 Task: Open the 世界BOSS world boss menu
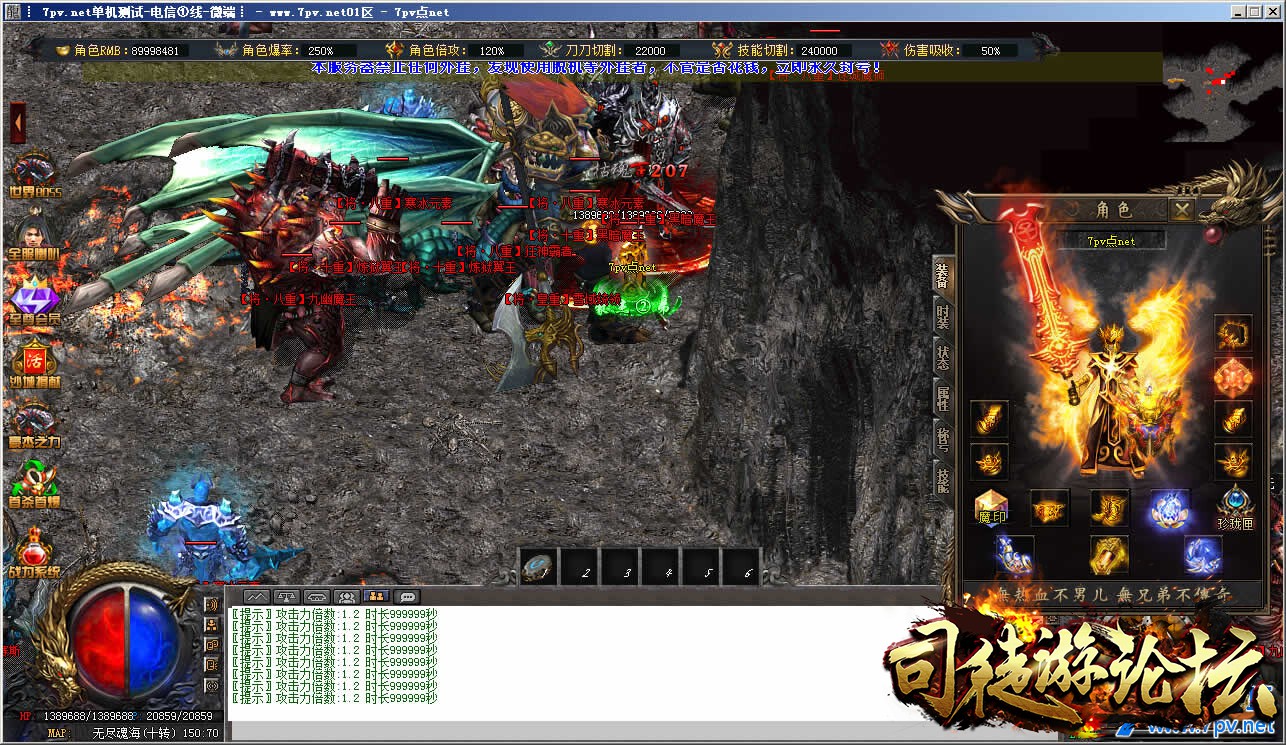(x=34, y=176)
